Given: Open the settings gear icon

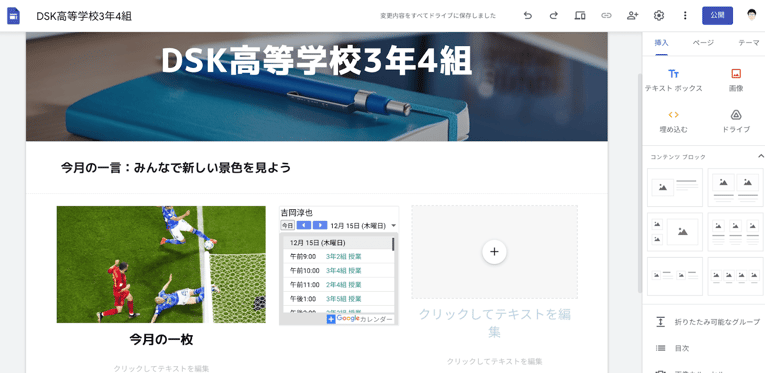Looking at the screenshot, I should 659,16.
